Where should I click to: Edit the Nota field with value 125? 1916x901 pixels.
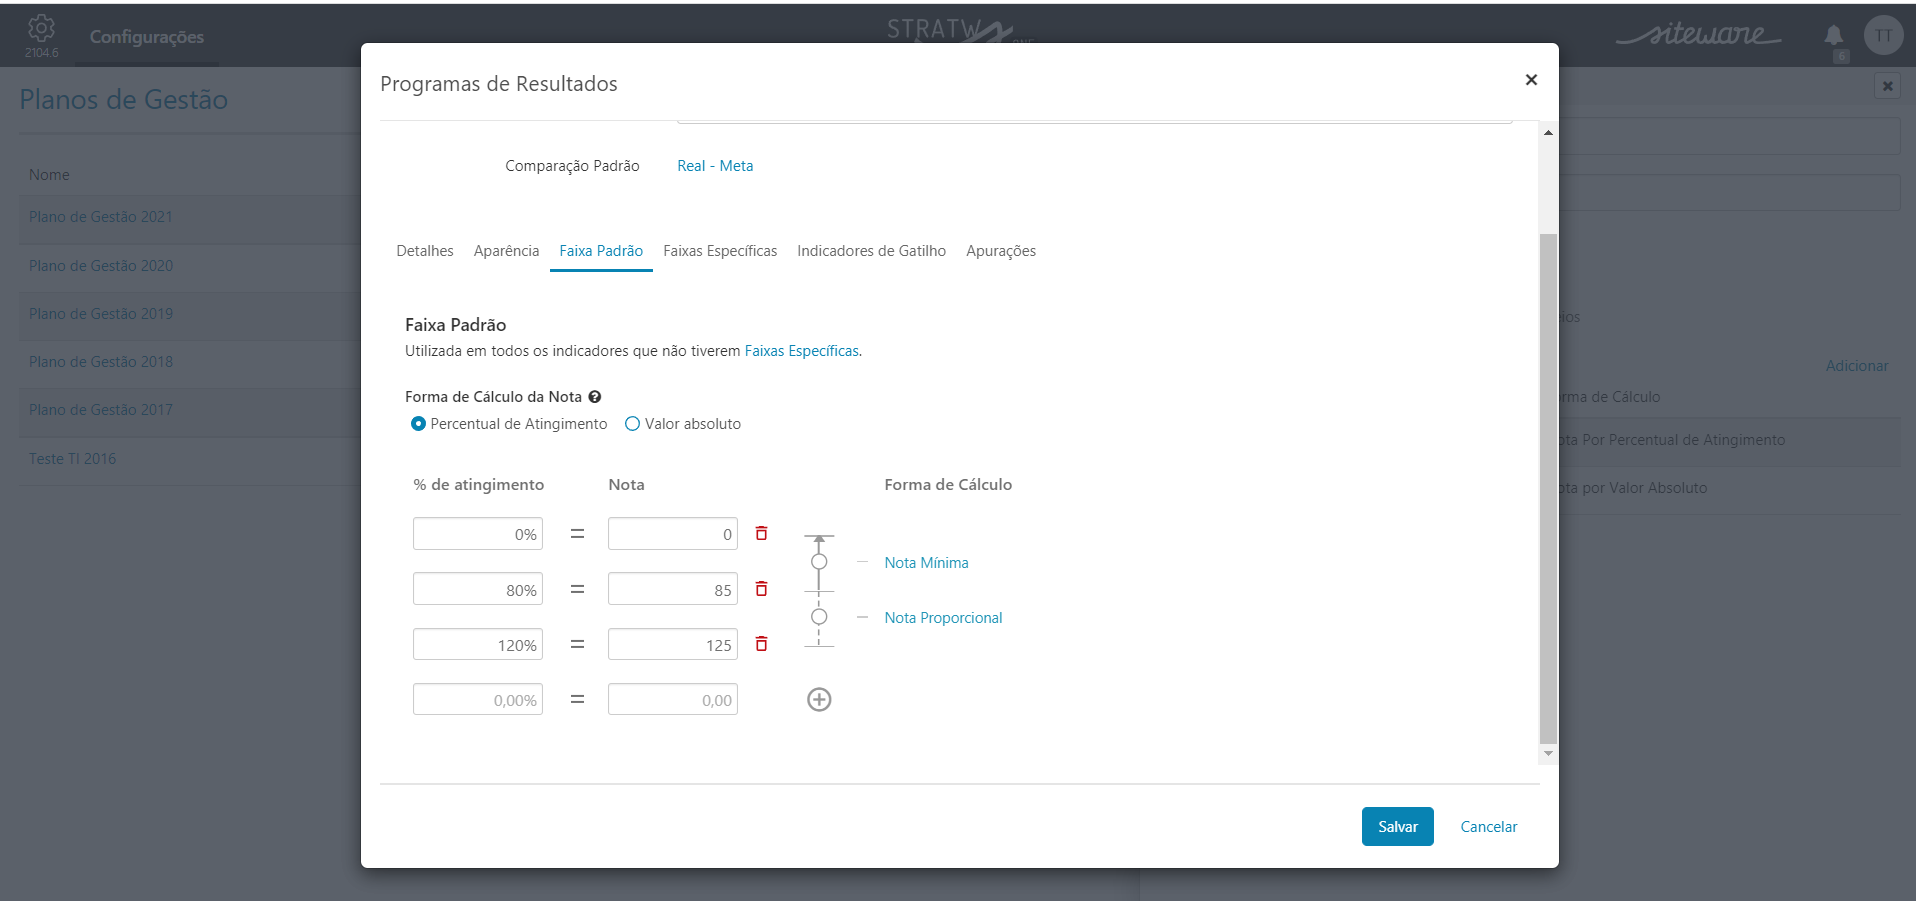tap(673, 645)
